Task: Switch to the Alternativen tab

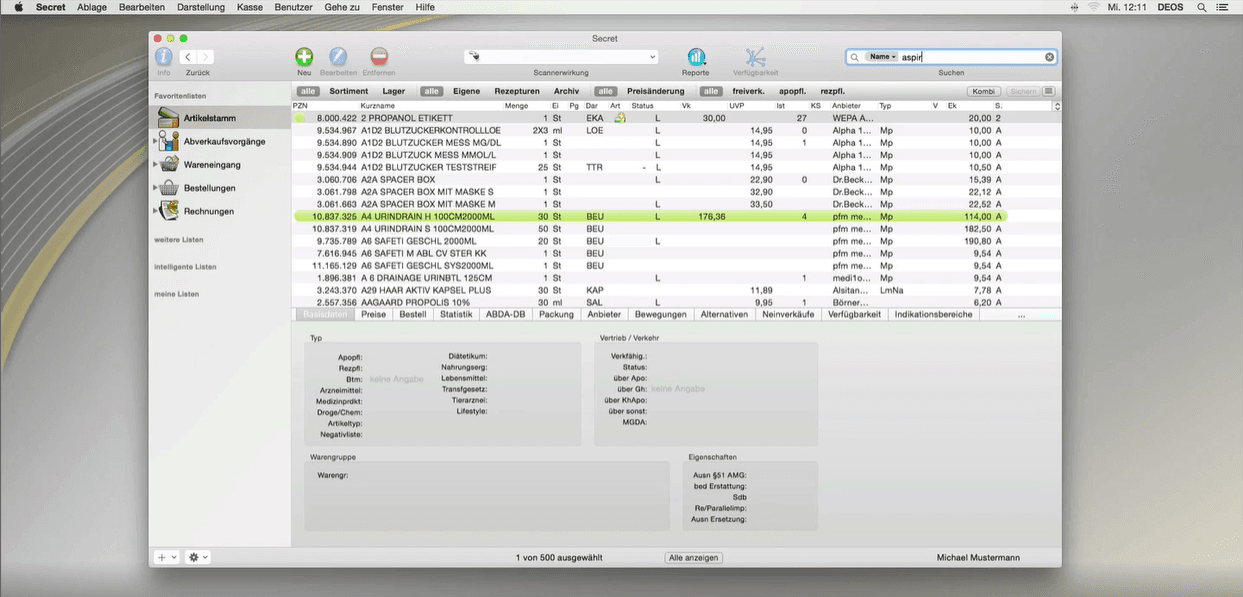Action: [724, 314]
